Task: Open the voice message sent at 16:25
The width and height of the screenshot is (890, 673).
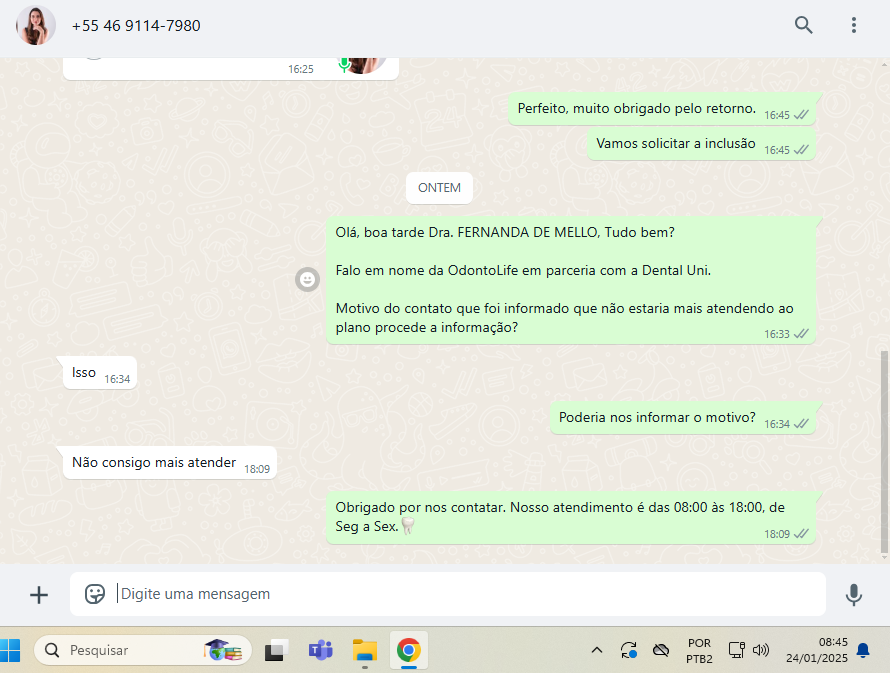Action: (x=230, y=68)
